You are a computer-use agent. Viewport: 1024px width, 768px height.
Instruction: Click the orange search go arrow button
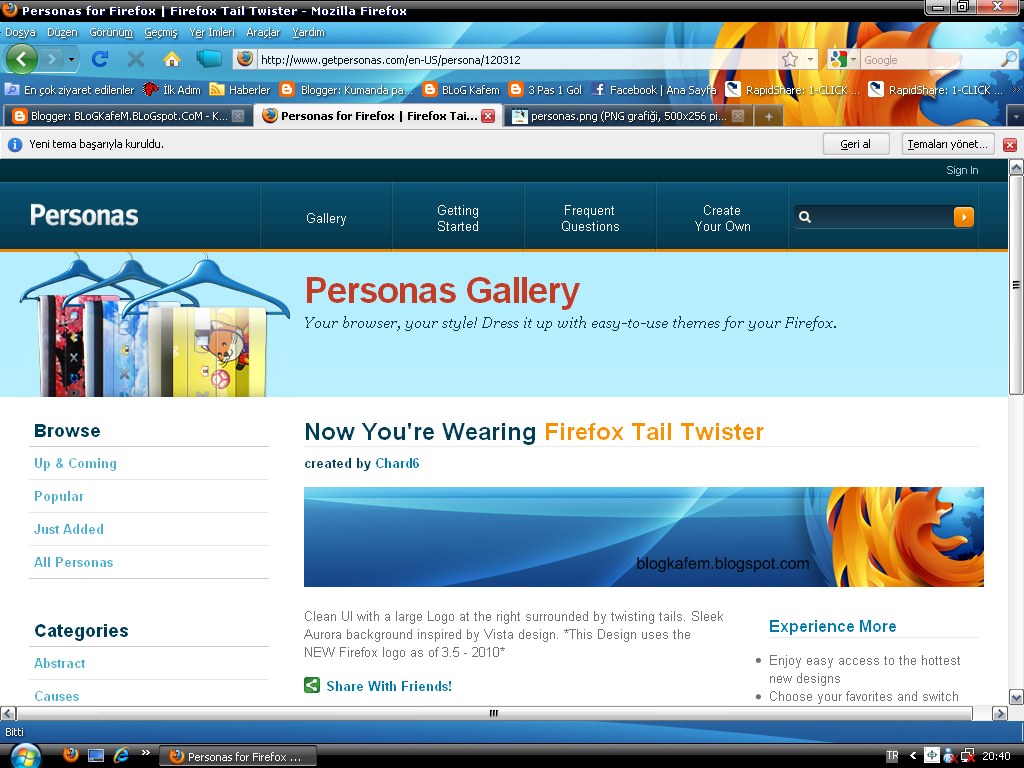tap(963, 217)
